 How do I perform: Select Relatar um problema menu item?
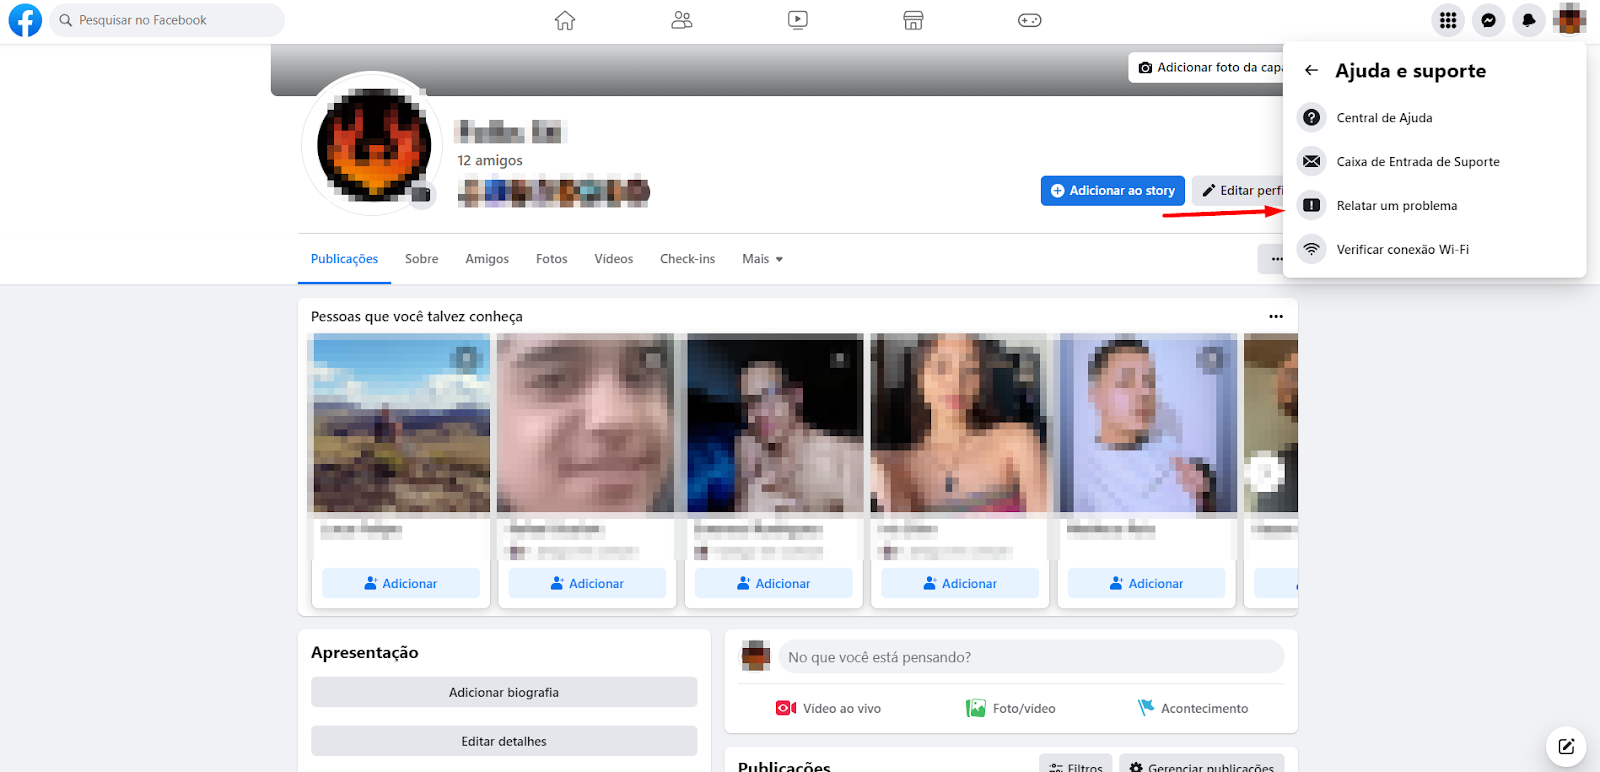coord(1396,206)
